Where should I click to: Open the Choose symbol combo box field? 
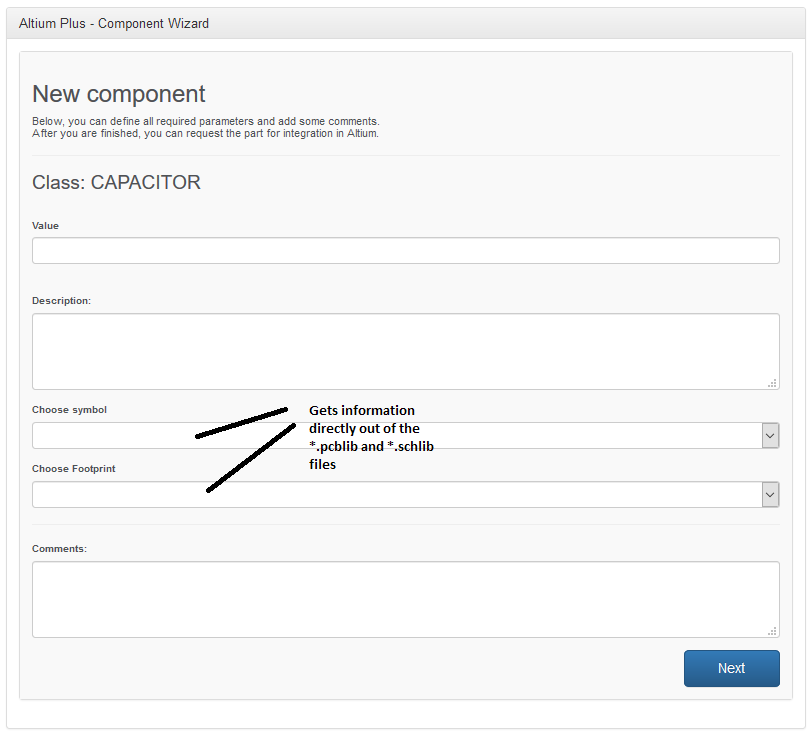click(405, 436)
